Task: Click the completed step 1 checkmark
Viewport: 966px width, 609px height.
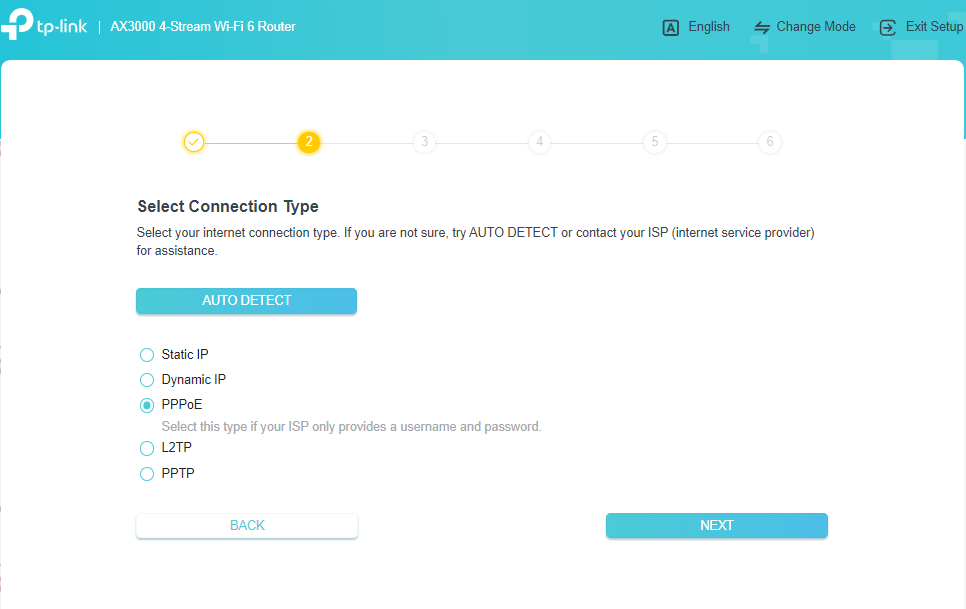Action: [x=194, y=142]
